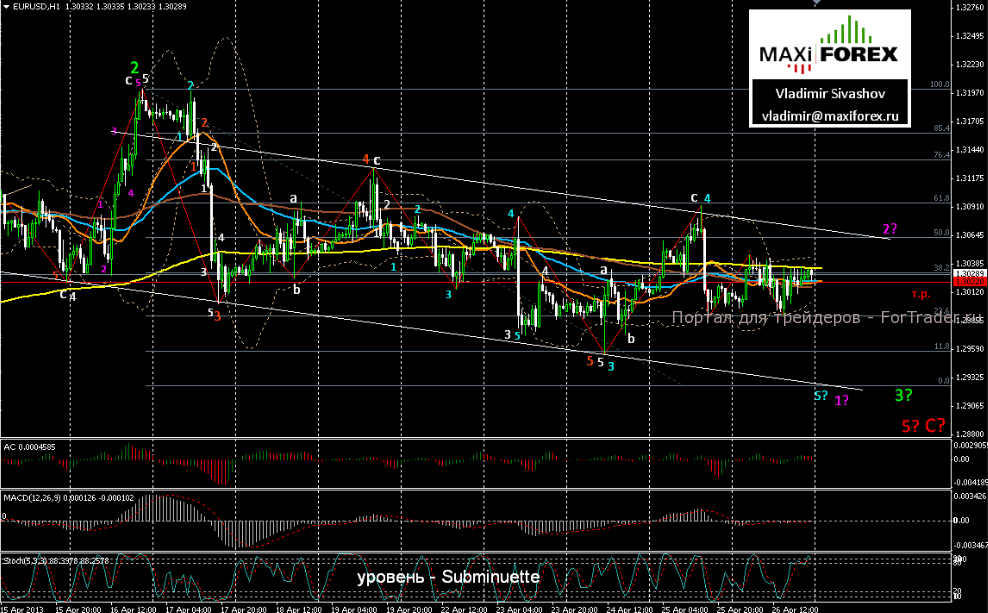Select the Fibonacci 85.4 level label

click(942, 129)
